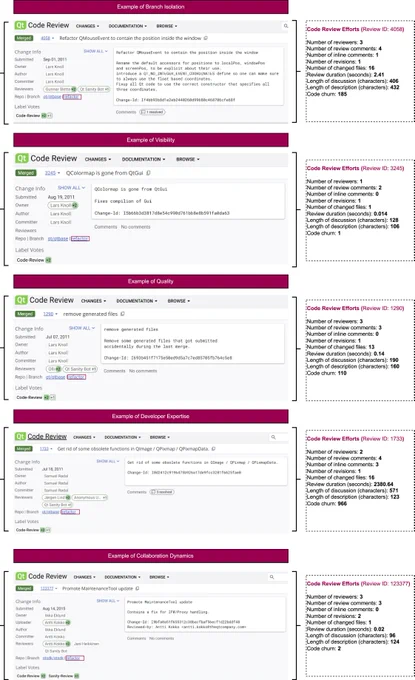The width and height of the screenshot is (415, 680).
Task: Click the qt/qtbase repo link in review 4058
Action: tap(52, 97)
